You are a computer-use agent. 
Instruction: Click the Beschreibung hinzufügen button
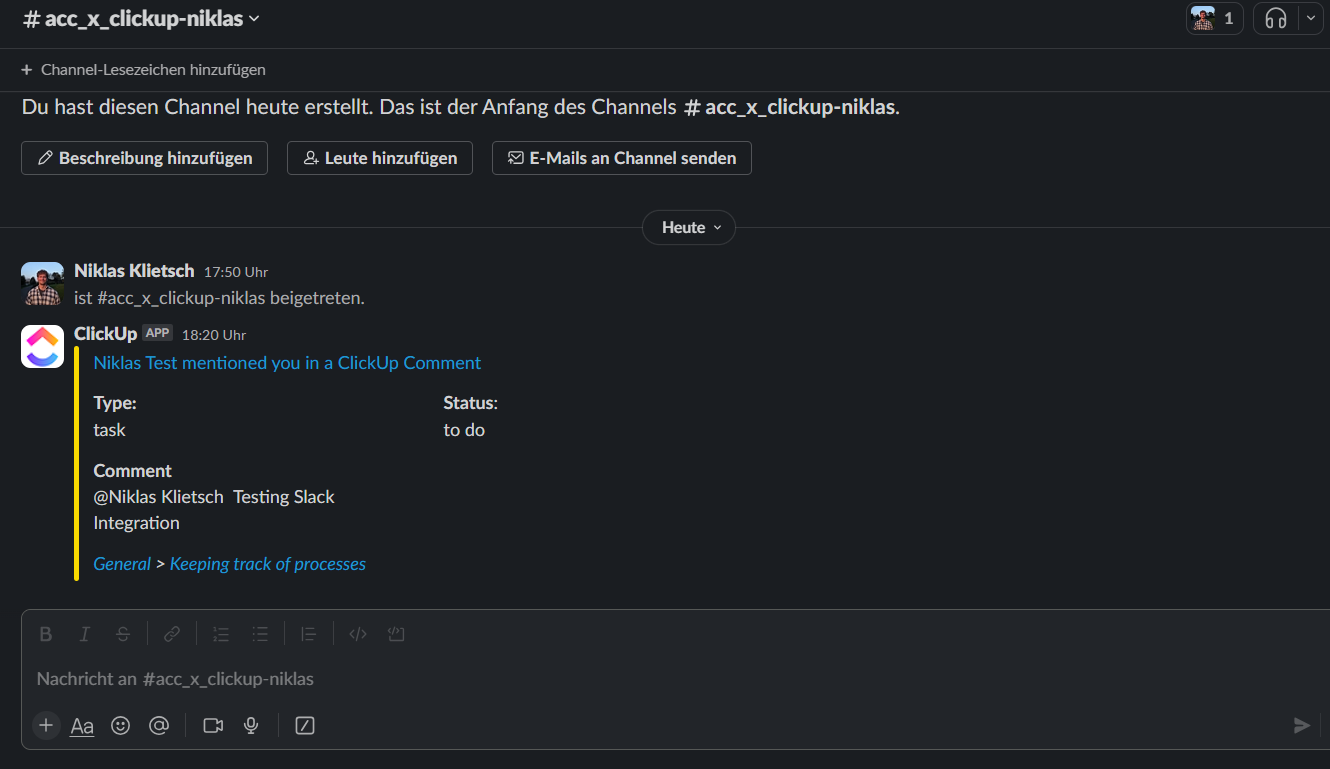[x=144, y=158]
